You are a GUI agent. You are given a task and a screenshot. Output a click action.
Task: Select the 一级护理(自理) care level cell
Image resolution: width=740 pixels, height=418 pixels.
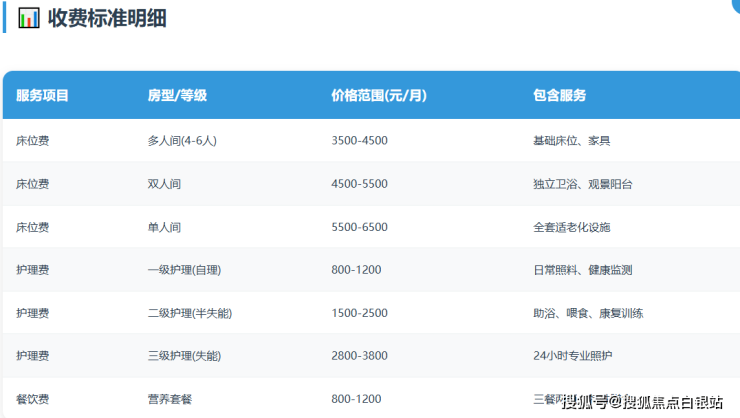click(184, 270)
